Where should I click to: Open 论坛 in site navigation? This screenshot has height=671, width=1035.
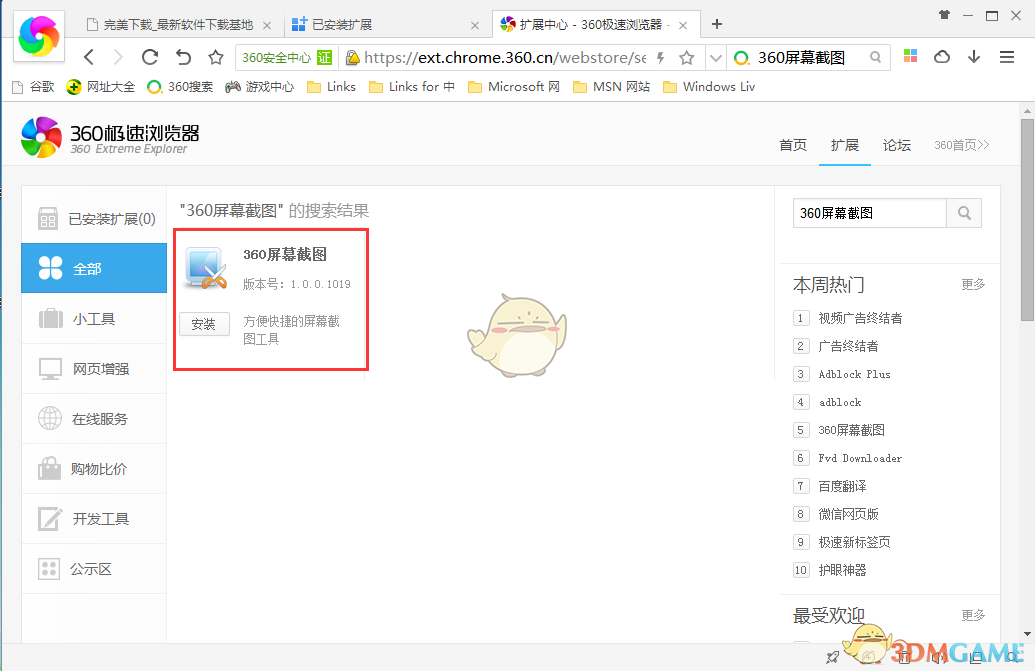pyautogui.click(x=897, y=145)
